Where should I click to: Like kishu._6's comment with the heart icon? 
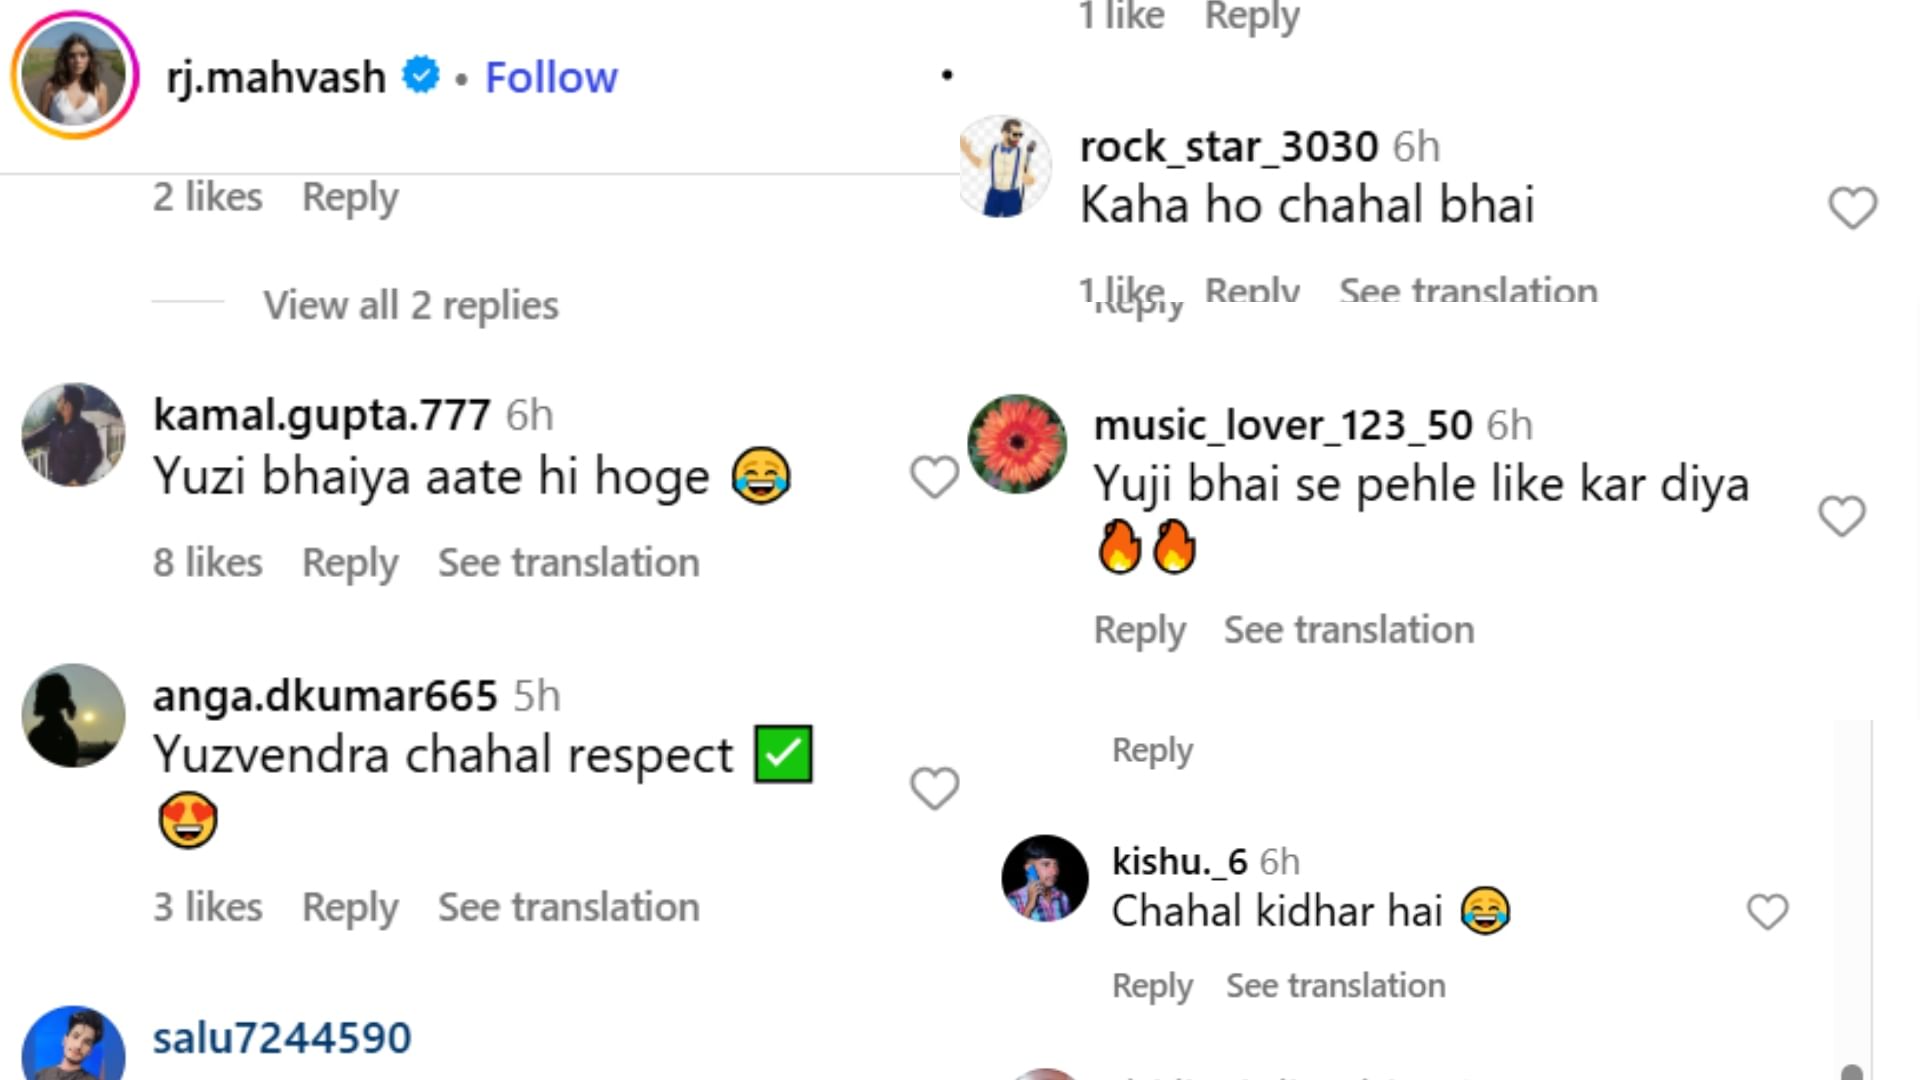(x=1766, y=911)
